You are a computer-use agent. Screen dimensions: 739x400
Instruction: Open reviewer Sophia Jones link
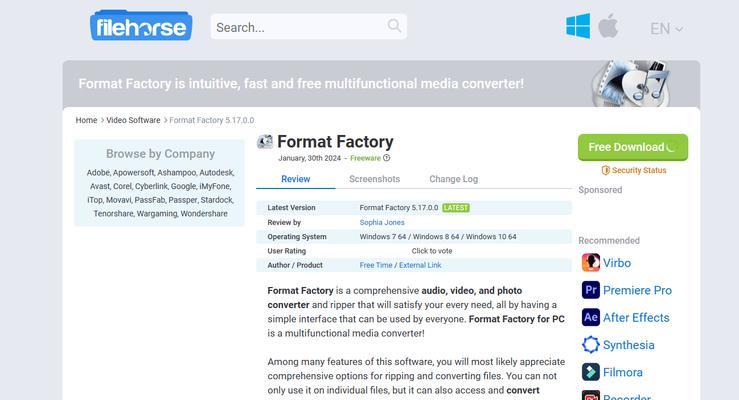click(x=382, y=222)
